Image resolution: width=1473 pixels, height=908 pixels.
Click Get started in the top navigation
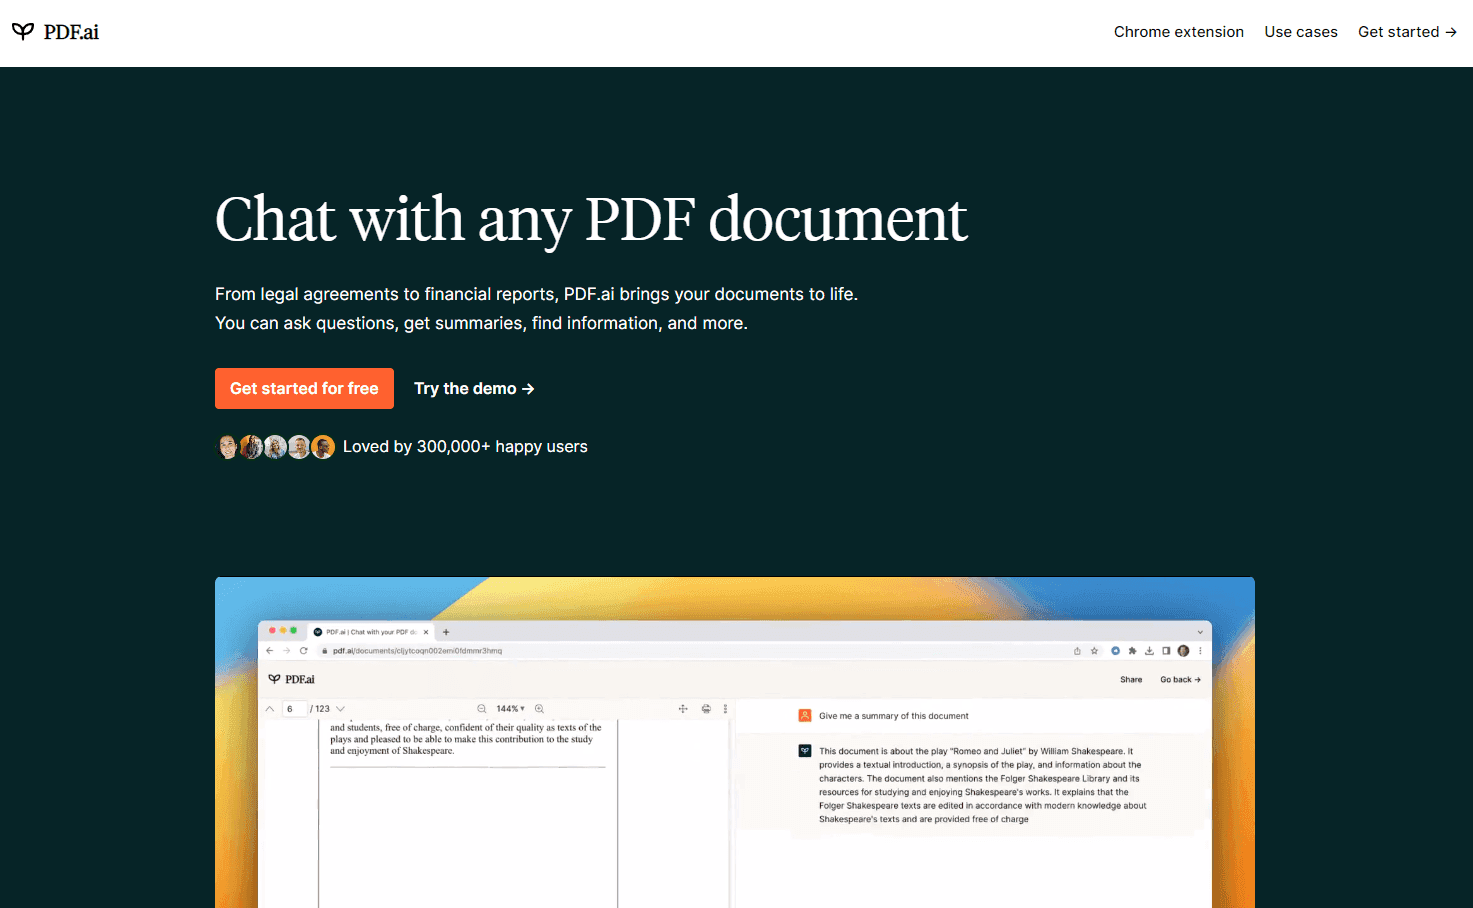(x=1407, y=32)
